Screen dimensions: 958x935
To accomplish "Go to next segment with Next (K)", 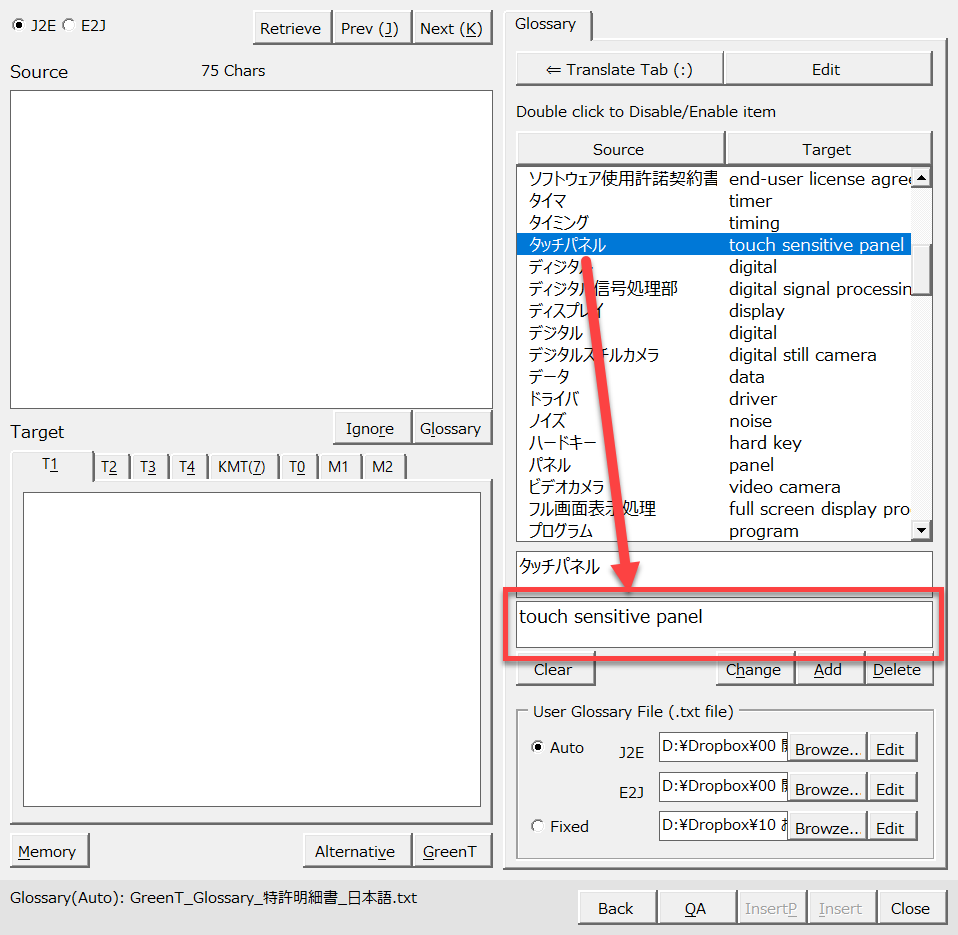I will click(x=450, y=29).
